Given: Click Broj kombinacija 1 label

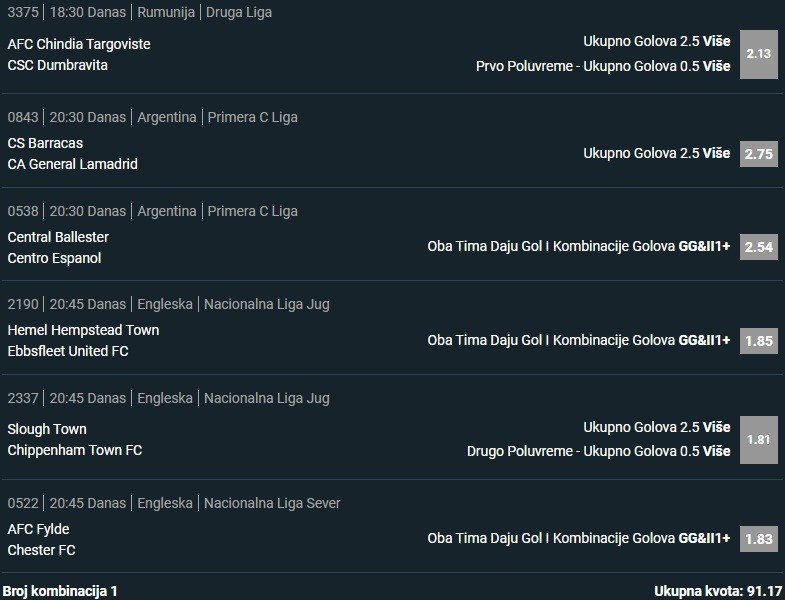Looking at the screenshot, I should coord(60,591).
